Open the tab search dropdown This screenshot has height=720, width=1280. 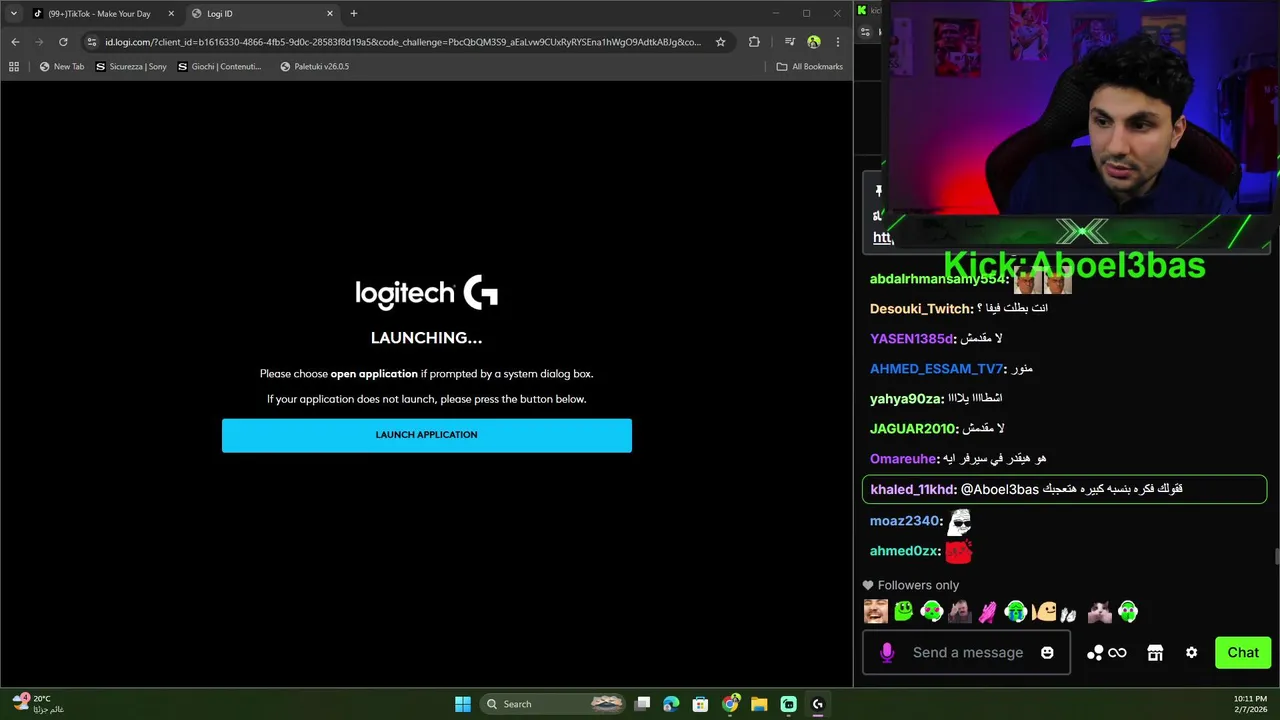(13, 14)
